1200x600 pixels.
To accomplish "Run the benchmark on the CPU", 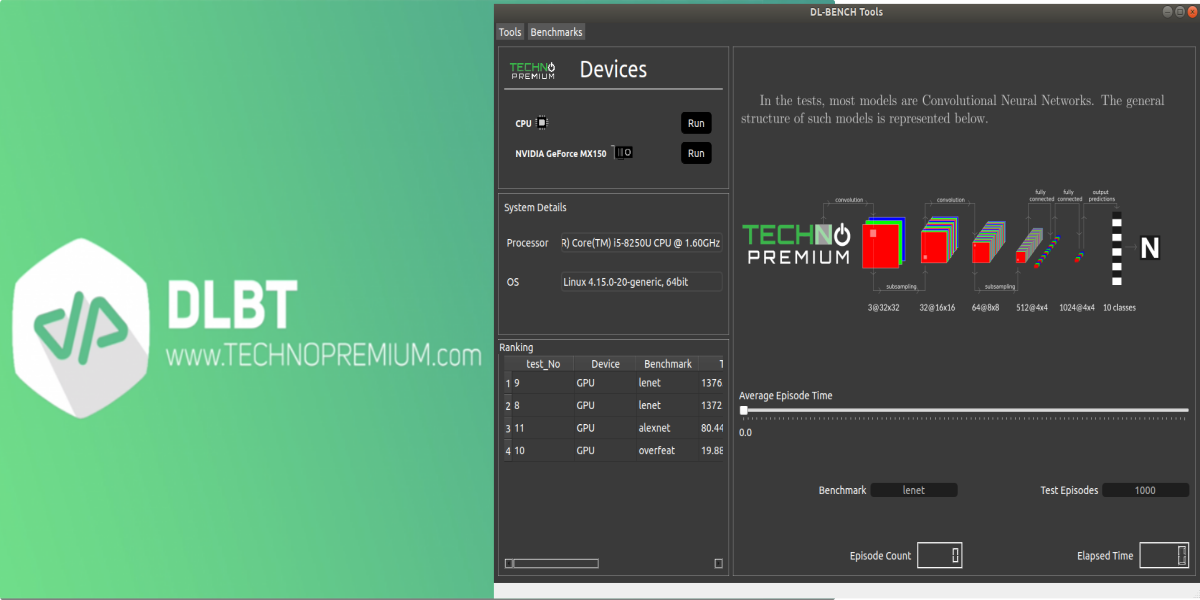I will [x=696, y=123].
